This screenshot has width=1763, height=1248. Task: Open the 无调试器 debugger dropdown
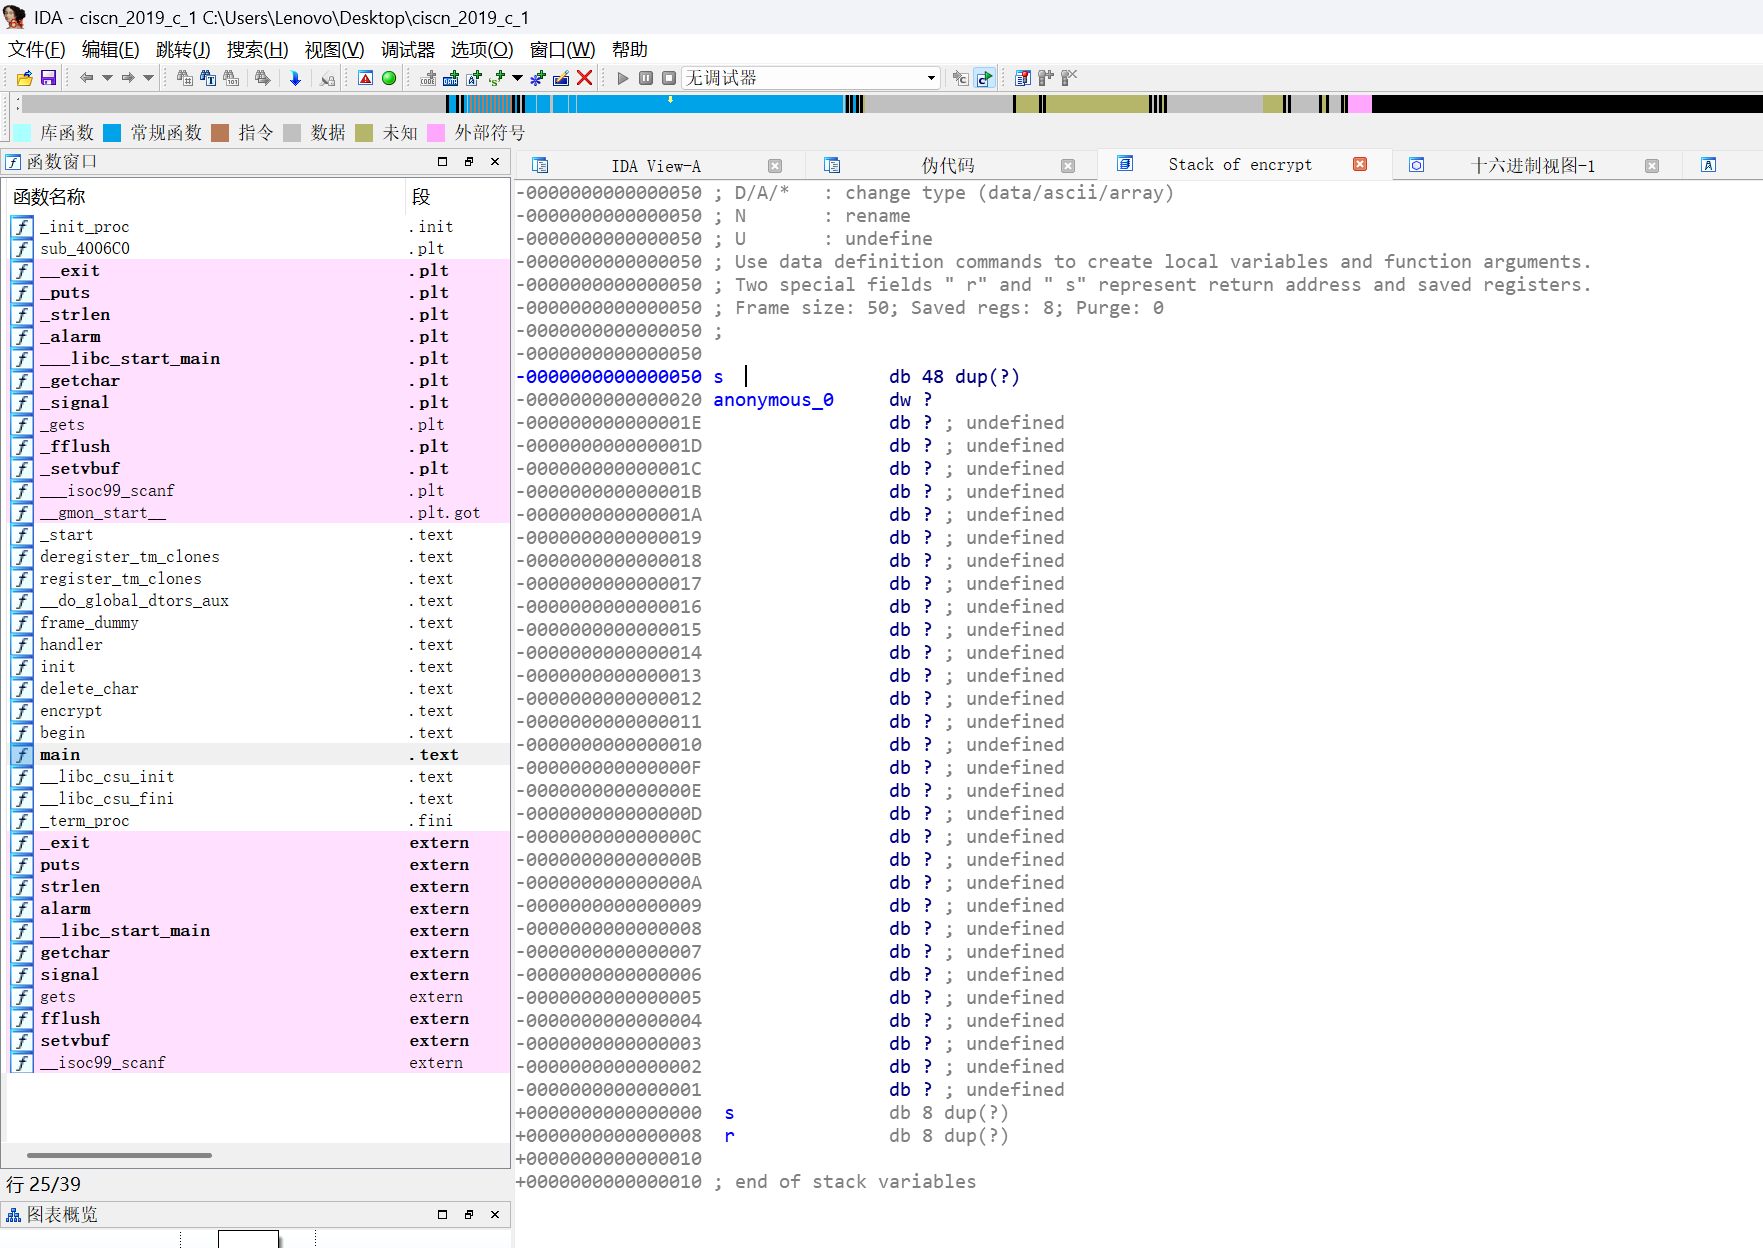point(931,78)
